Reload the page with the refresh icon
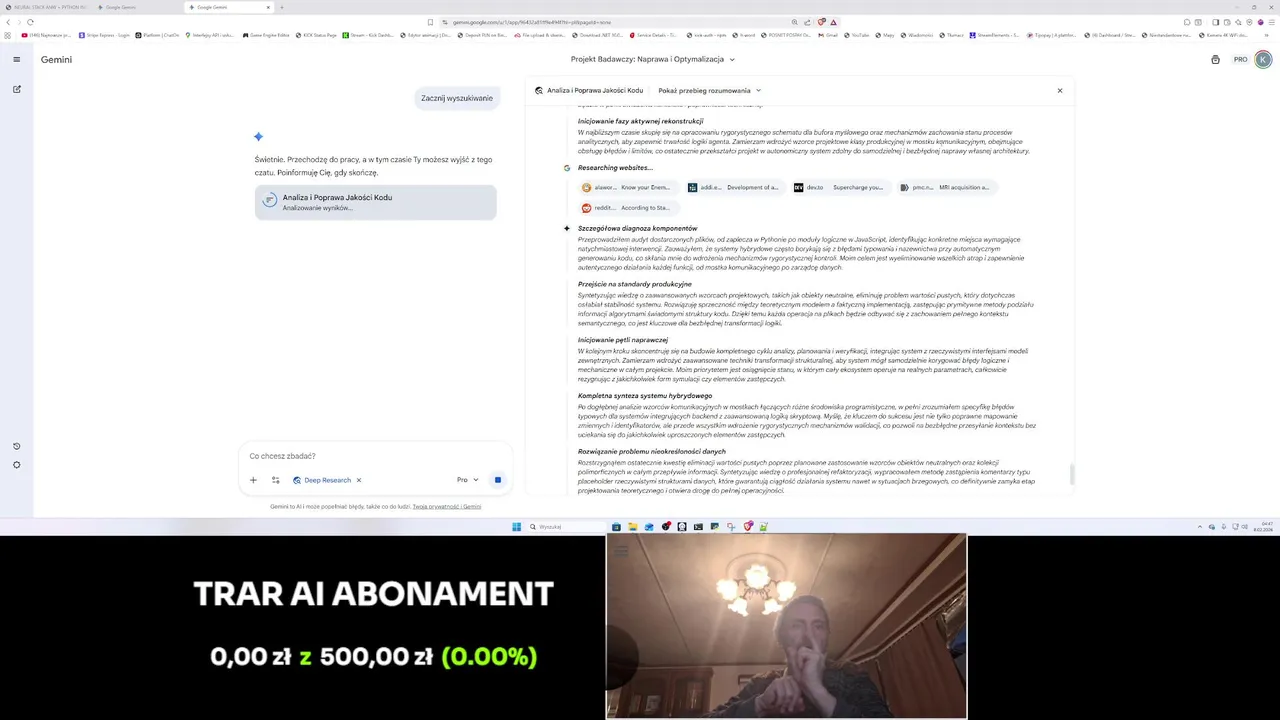1280x720 pixels. [x=30, y=22]
